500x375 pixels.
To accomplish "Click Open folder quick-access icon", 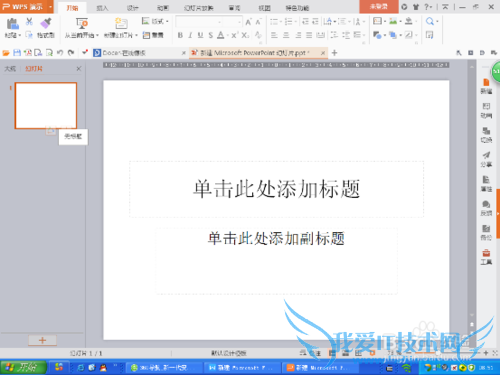I will click(x=6, y=53).
